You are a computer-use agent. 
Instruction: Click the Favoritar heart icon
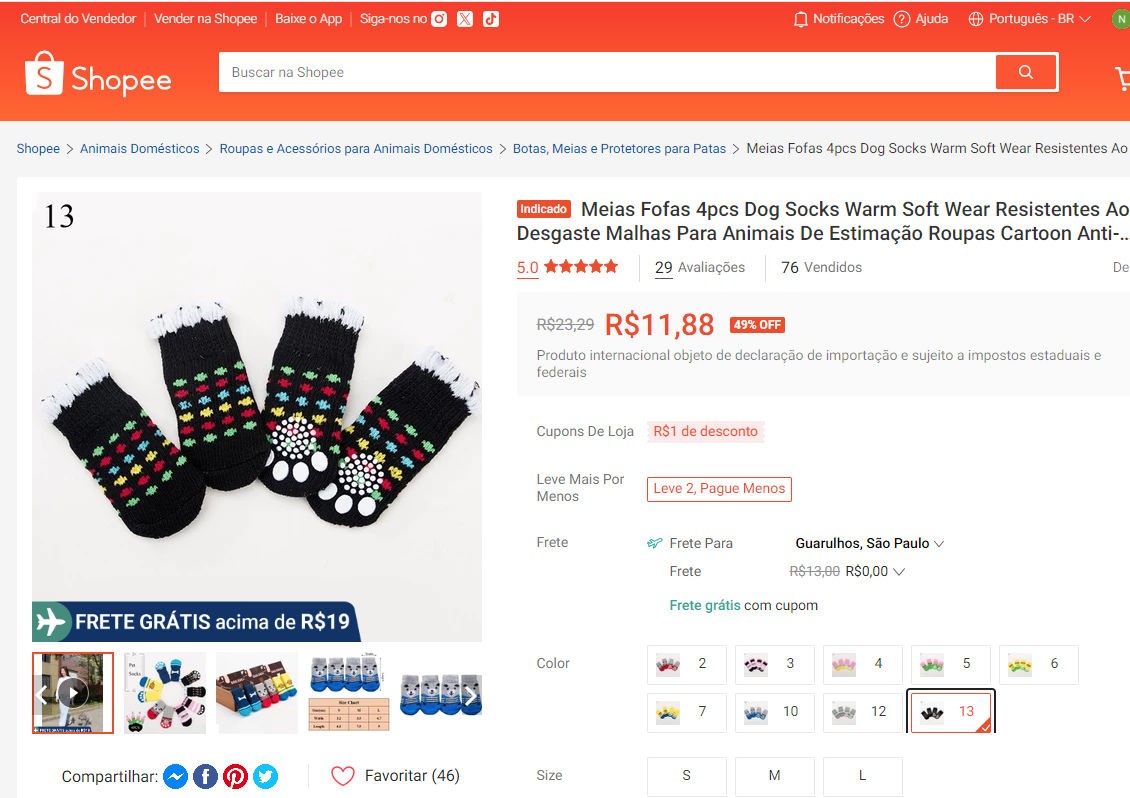pos(343,776)
